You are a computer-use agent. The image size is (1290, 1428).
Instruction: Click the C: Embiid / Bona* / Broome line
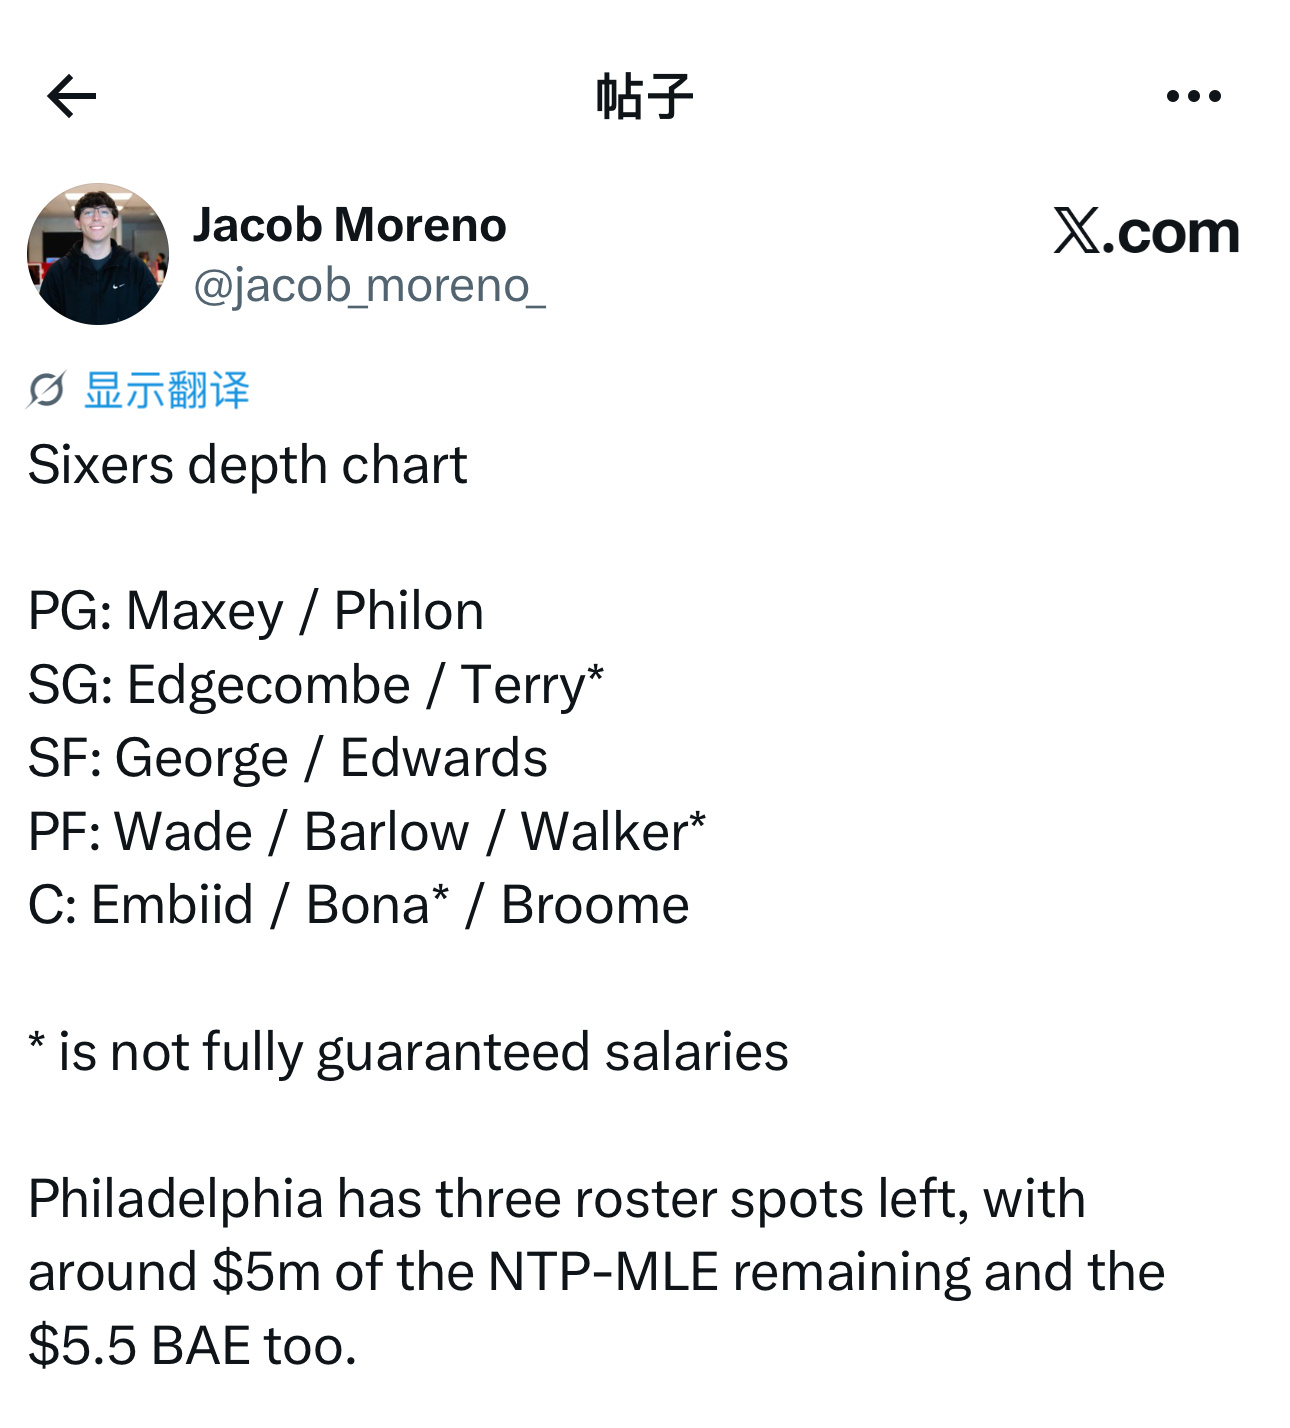[359, 905]
